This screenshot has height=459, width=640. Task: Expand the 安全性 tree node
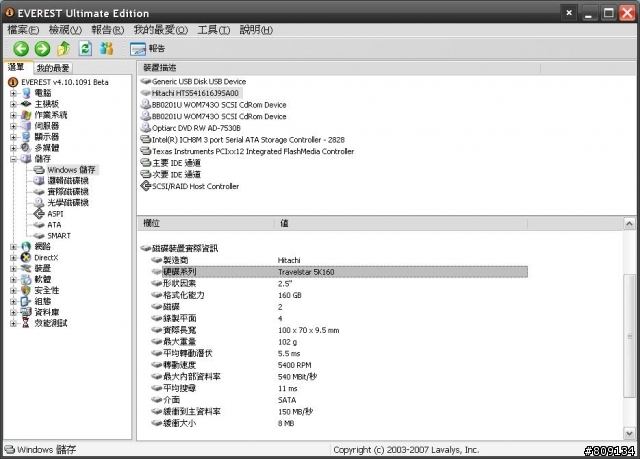(x=13, y=290)
